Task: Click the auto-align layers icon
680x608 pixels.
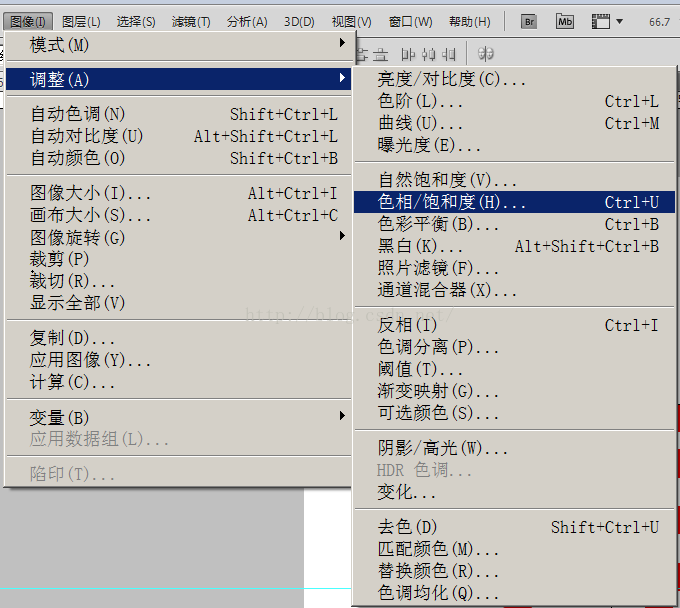Action: click(485, 54)
